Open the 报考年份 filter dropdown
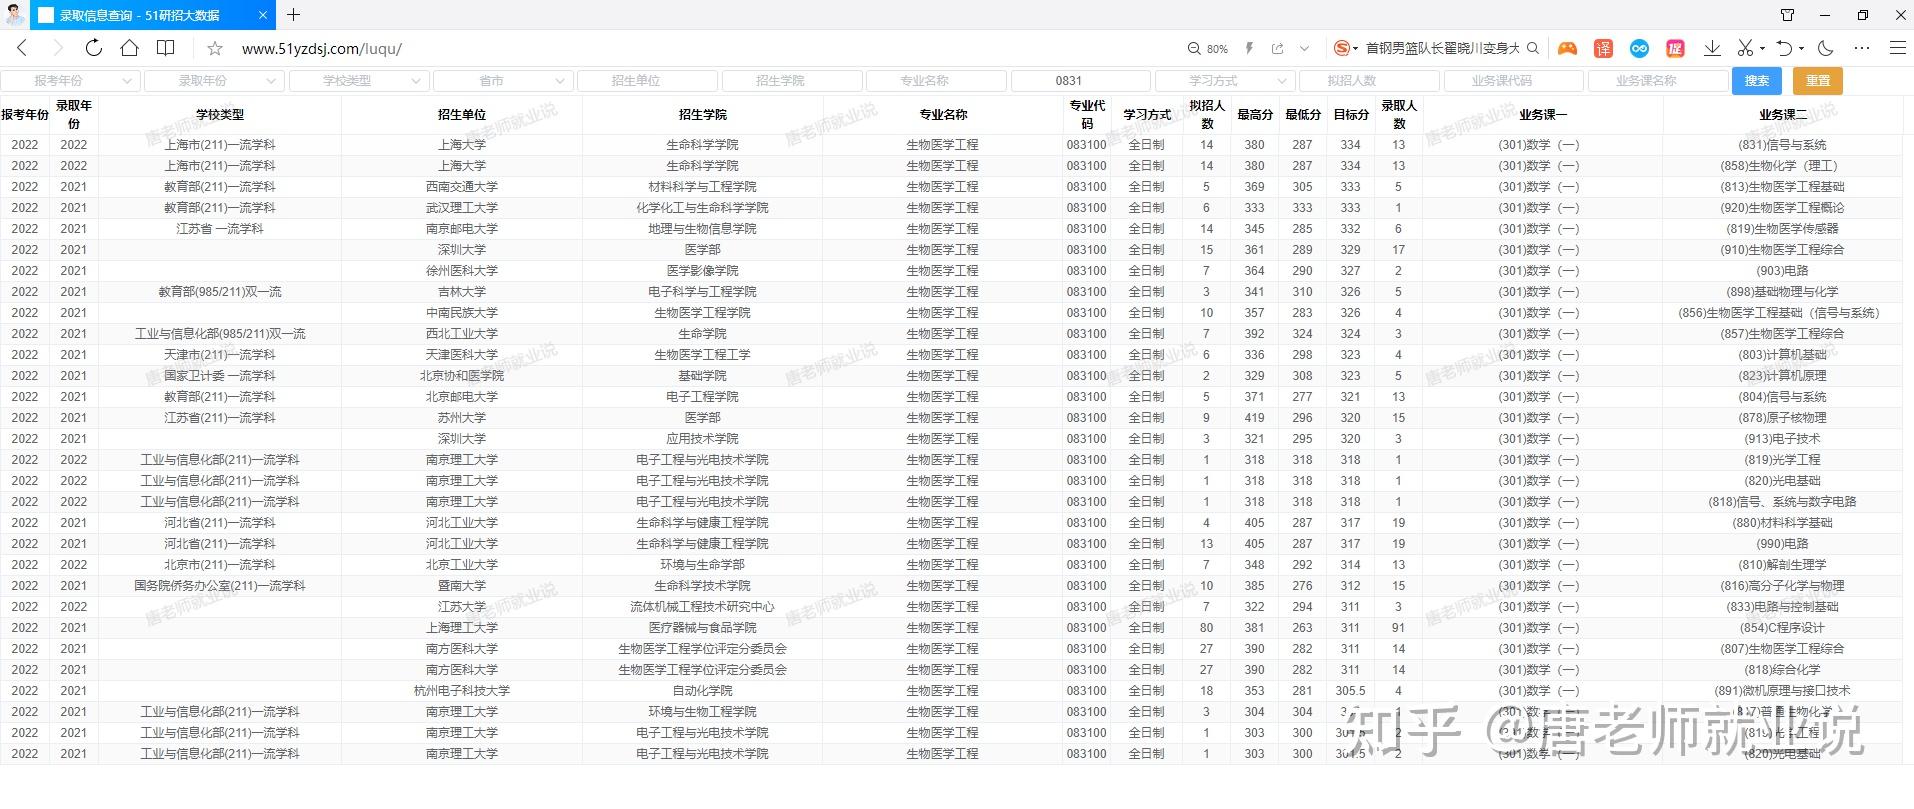The image size is (1914, 809). [x=70, y=81]
